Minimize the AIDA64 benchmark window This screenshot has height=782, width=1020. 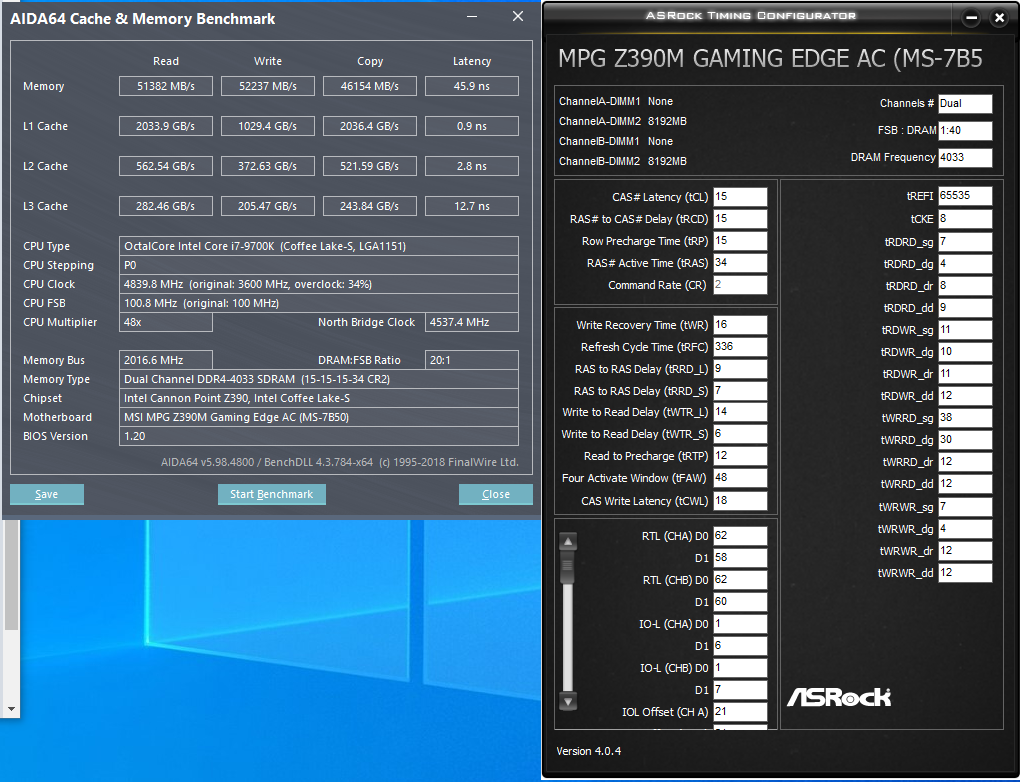[472, 17]
